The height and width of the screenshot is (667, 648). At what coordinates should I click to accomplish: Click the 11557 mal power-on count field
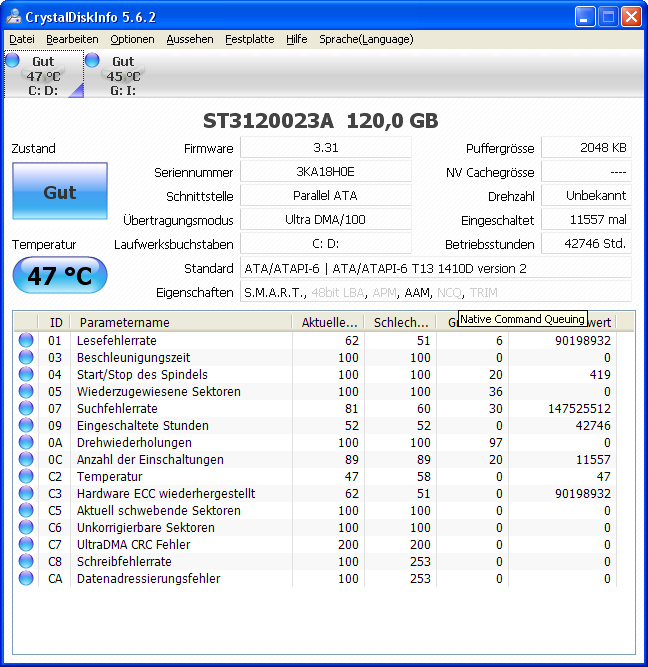pos(586,219)
